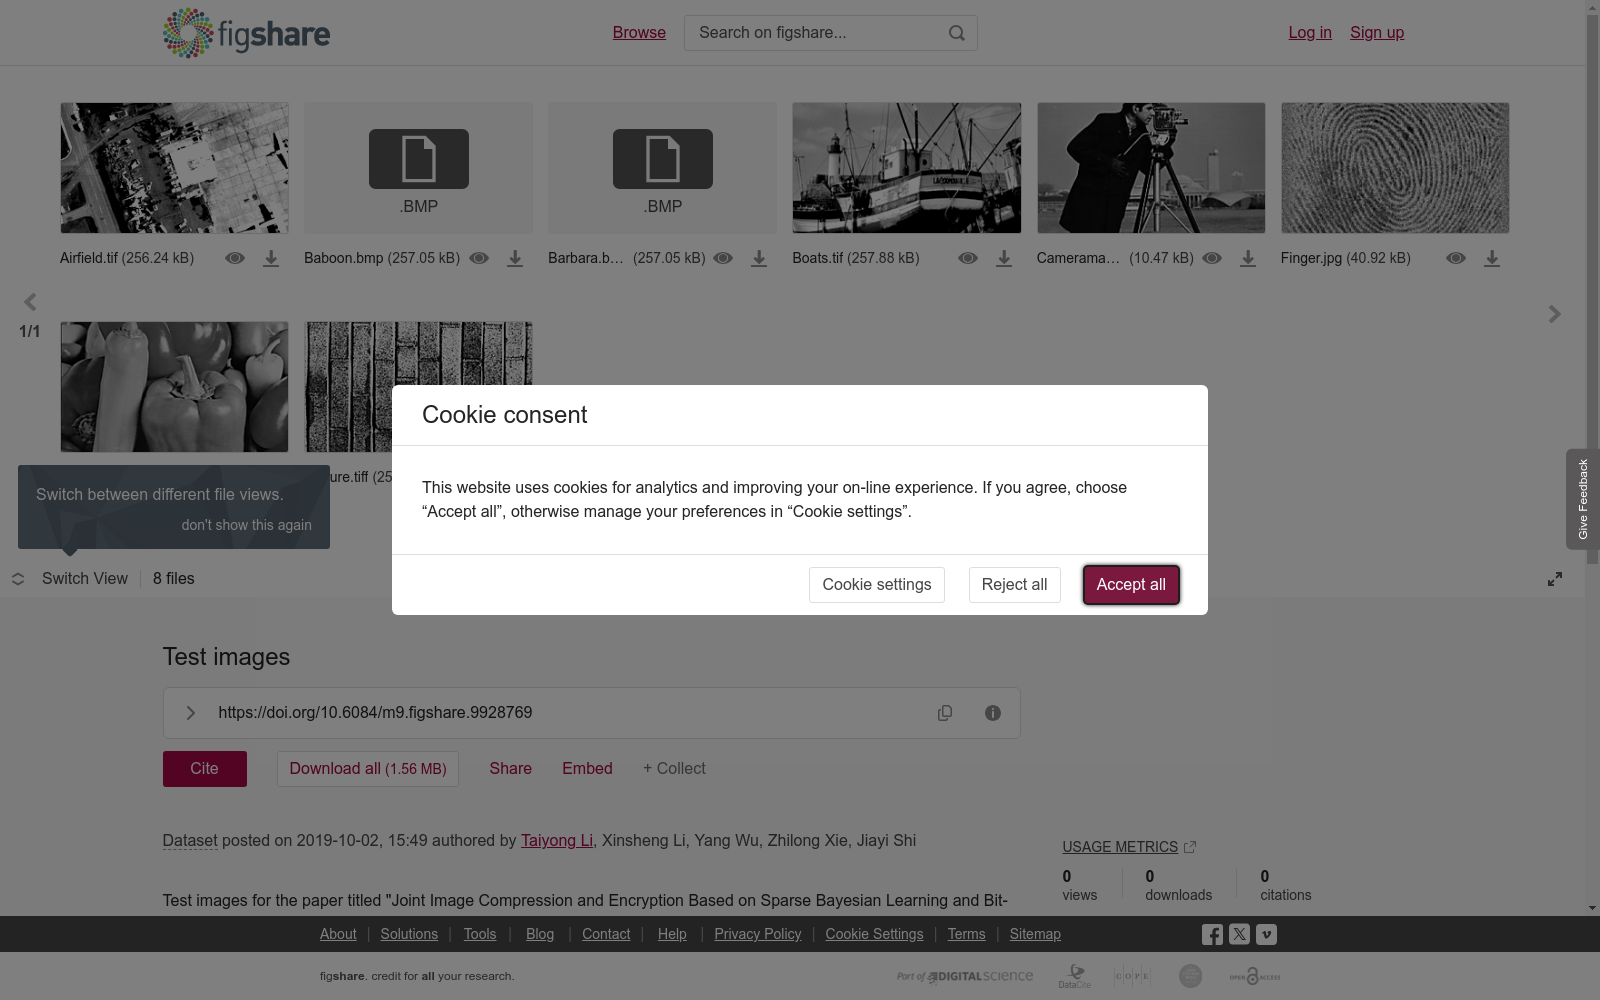
Task: Open footer Sitemap link
Action: pyautogui.click(x=1035, y=934)
